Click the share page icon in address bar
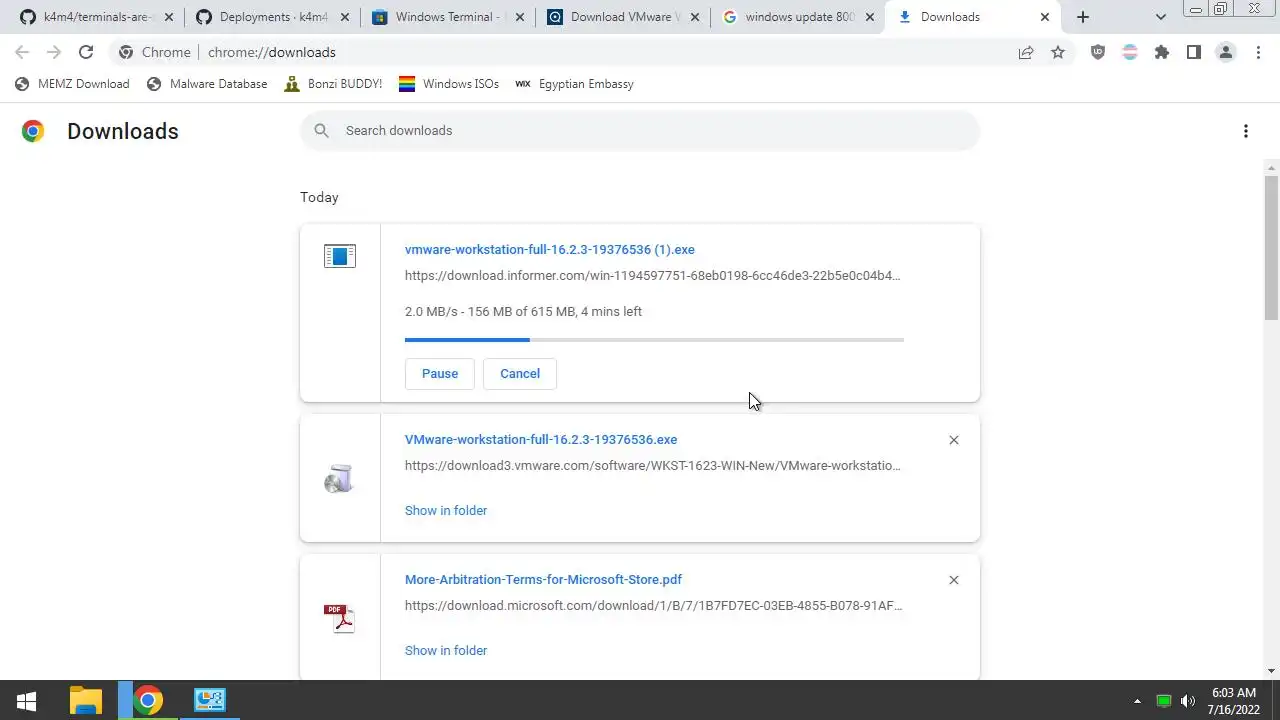Viewport: 1280px width, 720px height. 1026,52
